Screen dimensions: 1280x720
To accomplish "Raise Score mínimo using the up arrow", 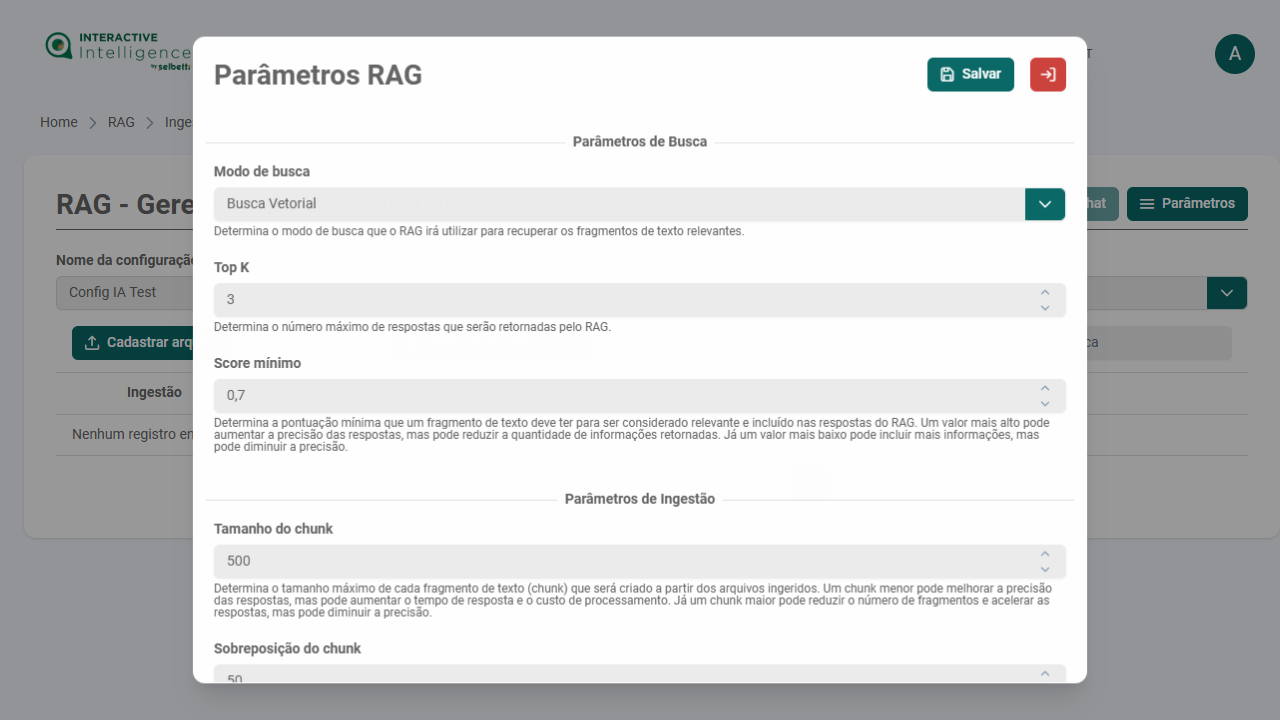I will tap(1045, 388).
